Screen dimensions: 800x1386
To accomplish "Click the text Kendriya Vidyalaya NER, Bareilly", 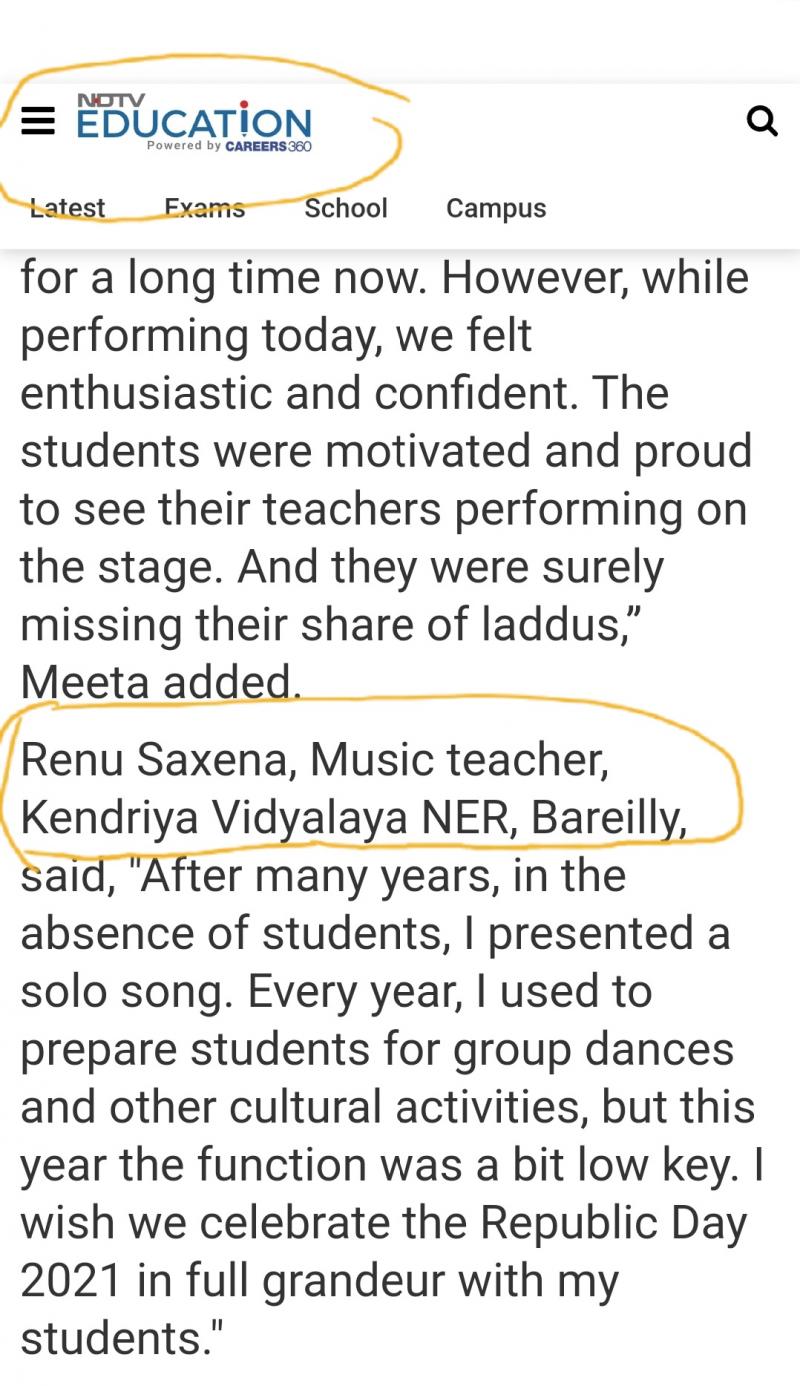I will tap(354, 818).
